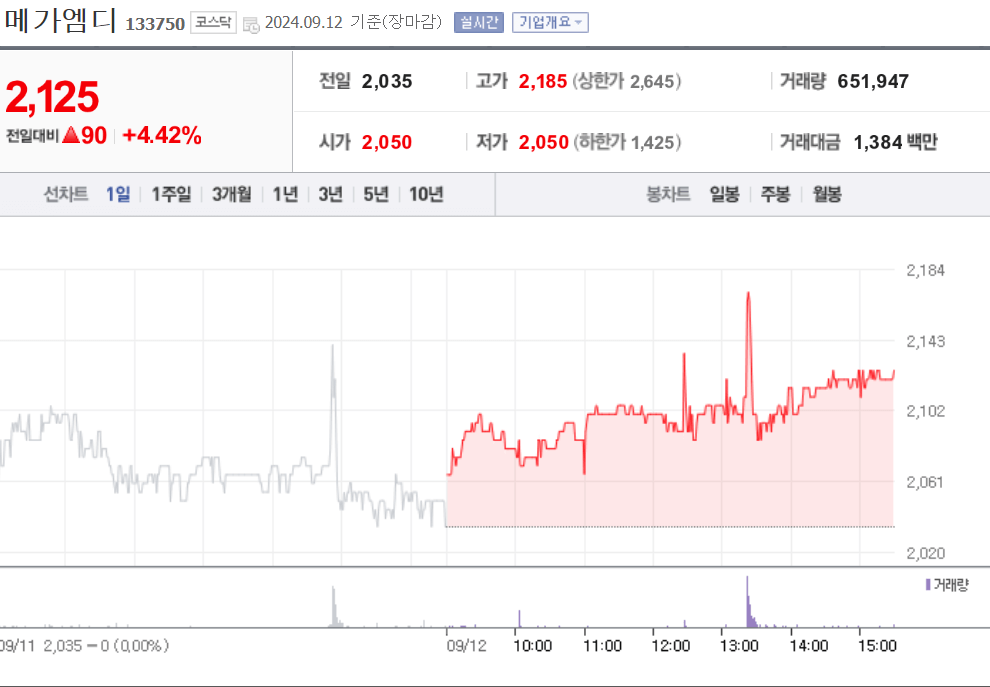
Task: Show the 5년 chart period
Action: (x=376, y=194)
